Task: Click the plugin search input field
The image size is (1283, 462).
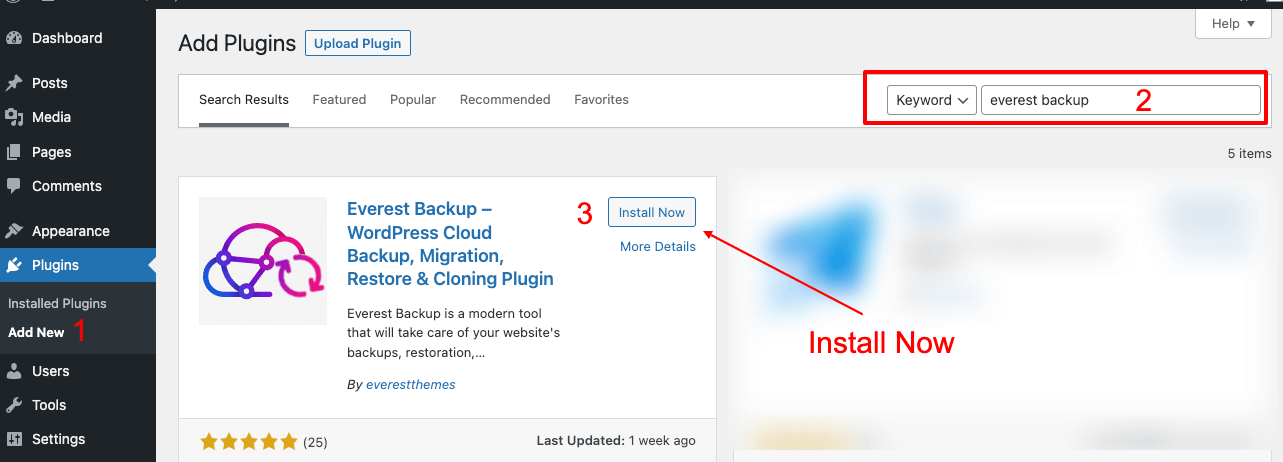Action: point(1120,100)
